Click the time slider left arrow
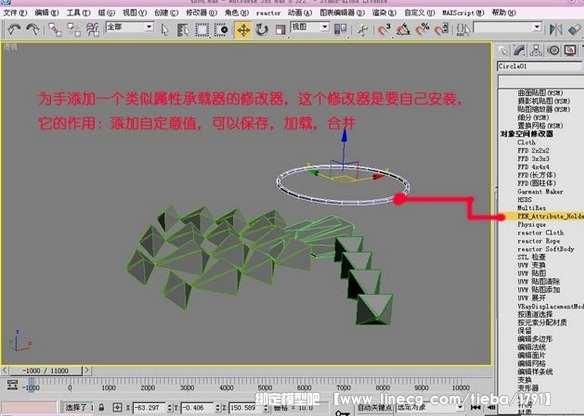 tap(4, 371)
